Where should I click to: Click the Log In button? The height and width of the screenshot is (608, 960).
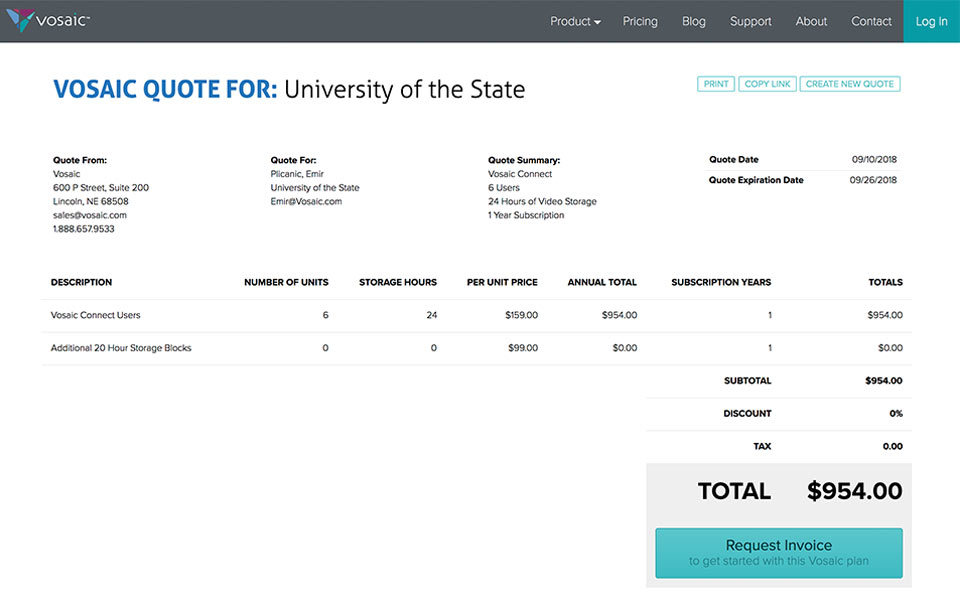tap(931, 21)
